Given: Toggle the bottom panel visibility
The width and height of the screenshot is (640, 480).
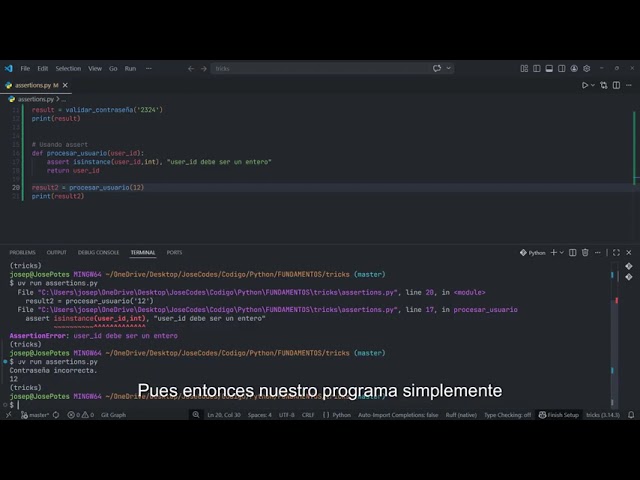Looking at the screenshot, I should [549, 68].
